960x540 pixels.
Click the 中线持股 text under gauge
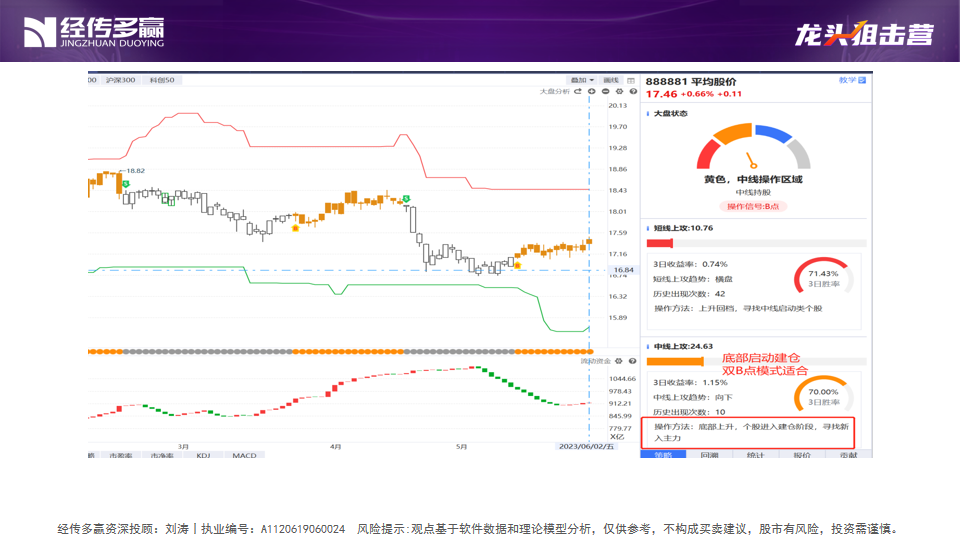point(753,192)
